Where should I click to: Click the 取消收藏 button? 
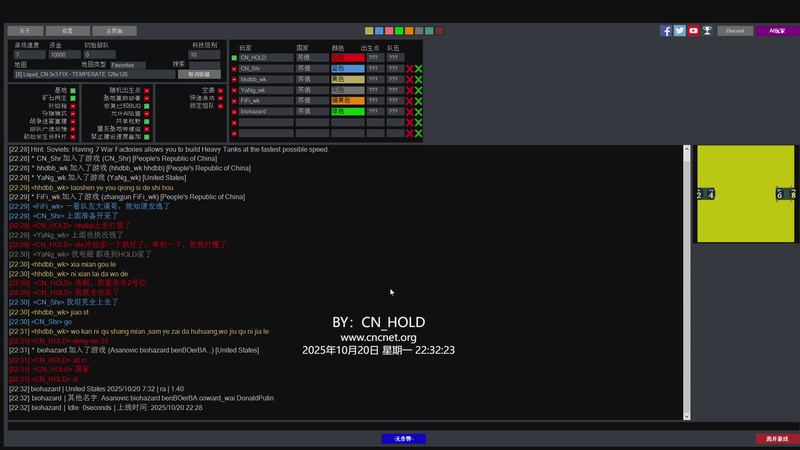[x=199, y=74]
